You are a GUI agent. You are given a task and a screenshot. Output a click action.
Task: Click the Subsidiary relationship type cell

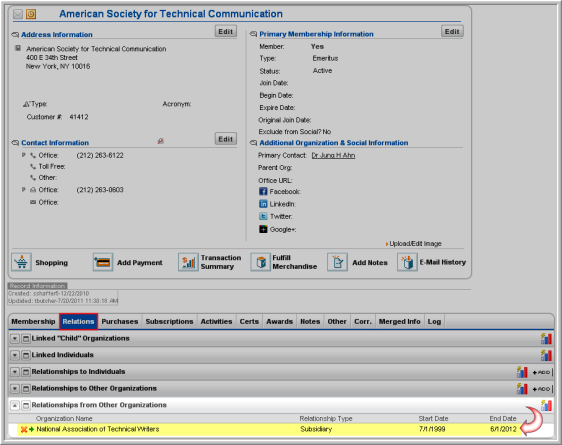316,429
